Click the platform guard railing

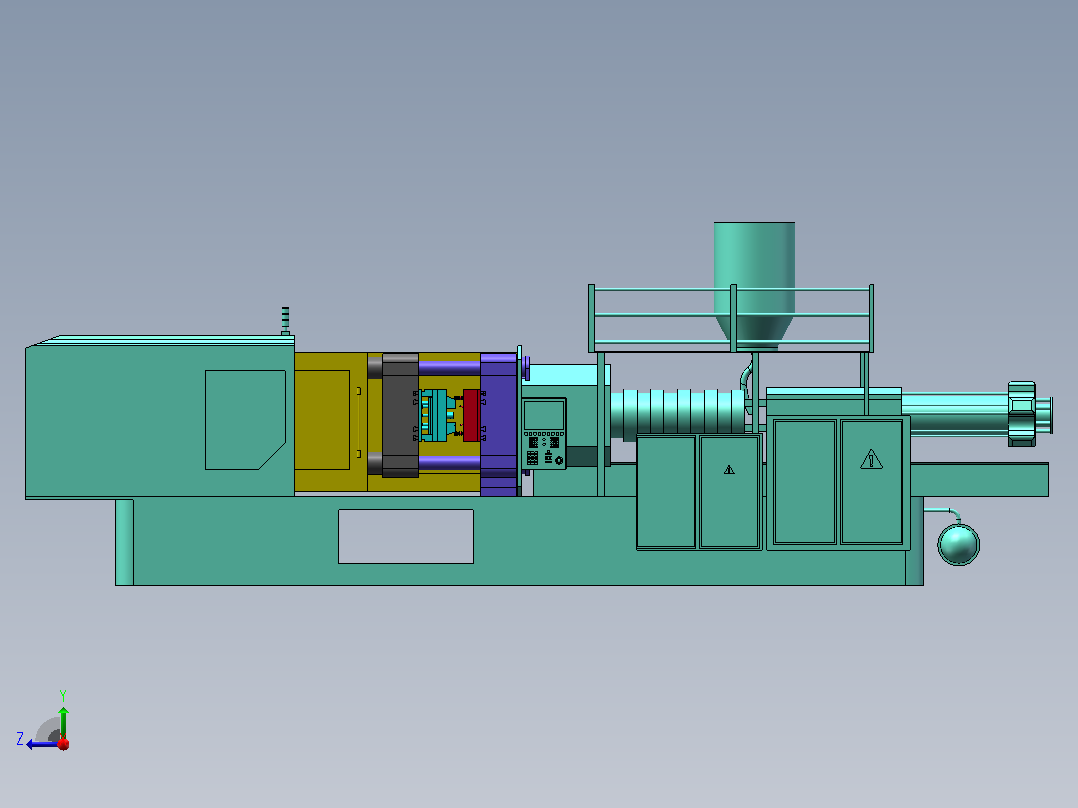pyautogui.click(x=731, y=318)
